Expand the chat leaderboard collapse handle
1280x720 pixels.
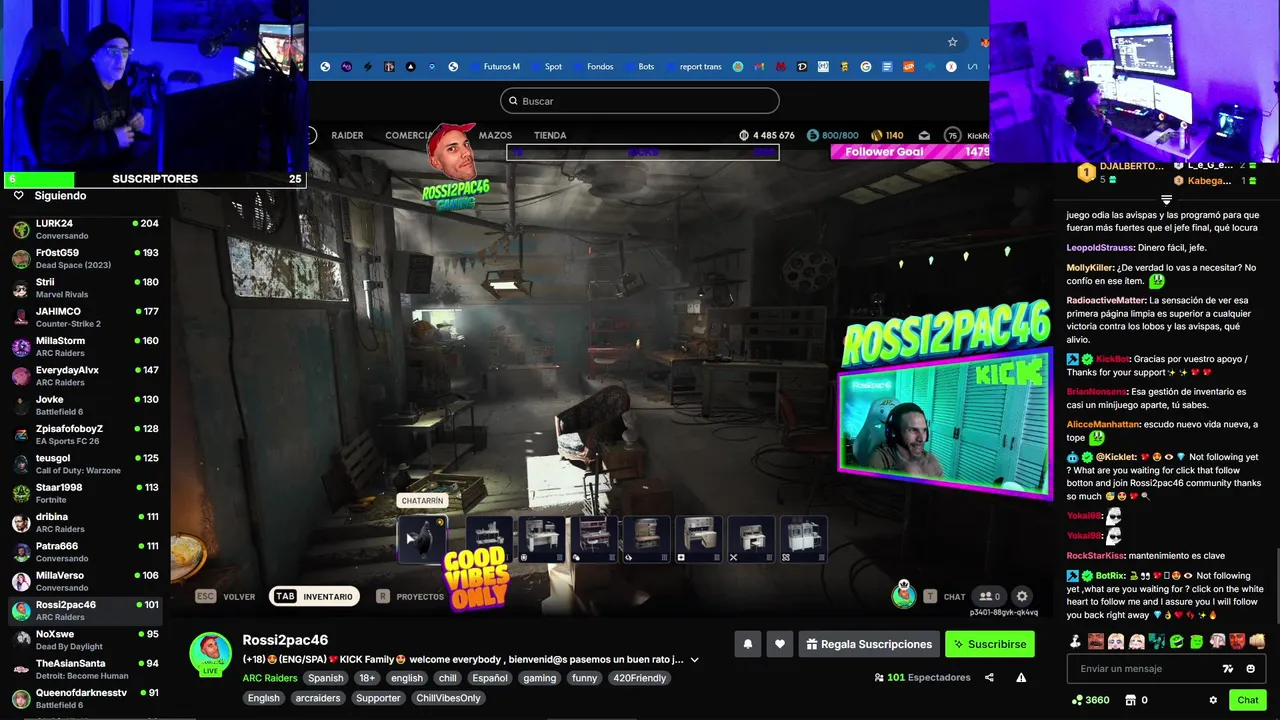coord(1166,200)
